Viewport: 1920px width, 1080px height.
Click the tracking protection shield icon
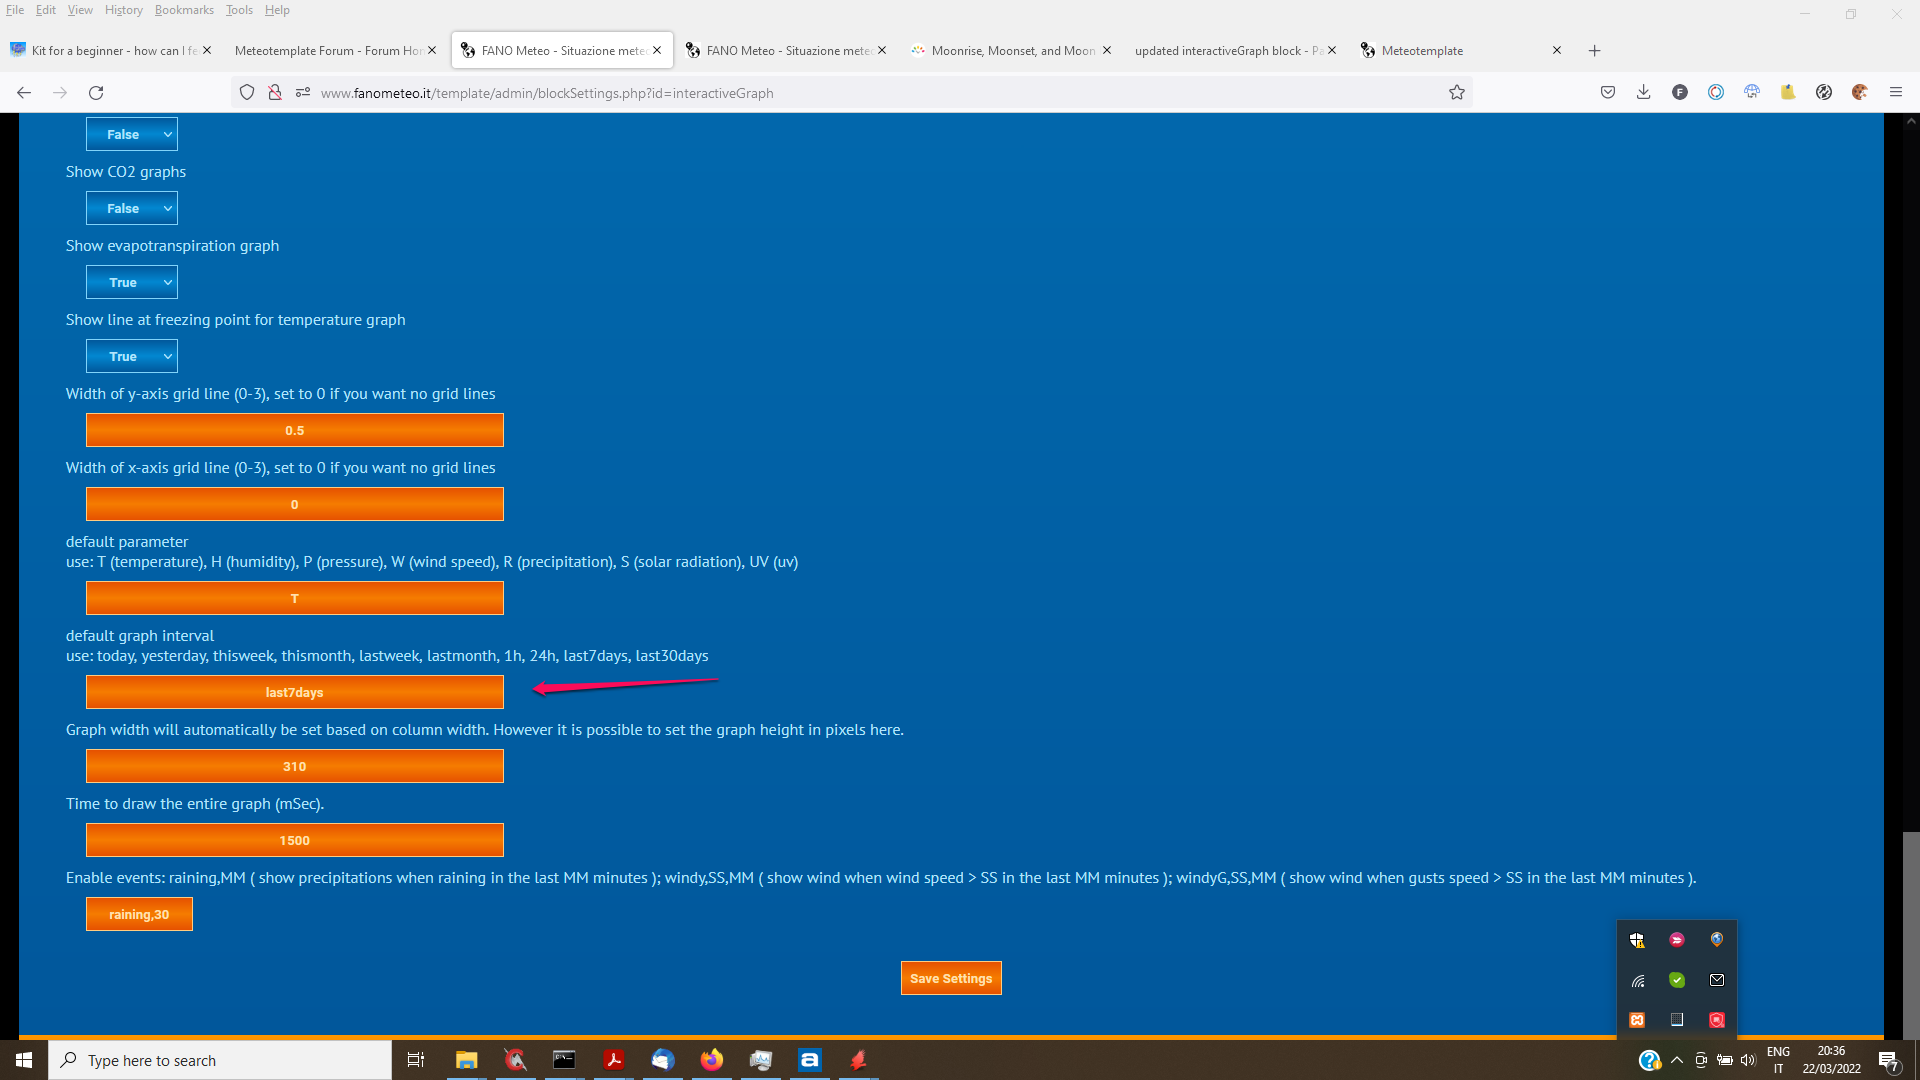(x=247, y=93)
